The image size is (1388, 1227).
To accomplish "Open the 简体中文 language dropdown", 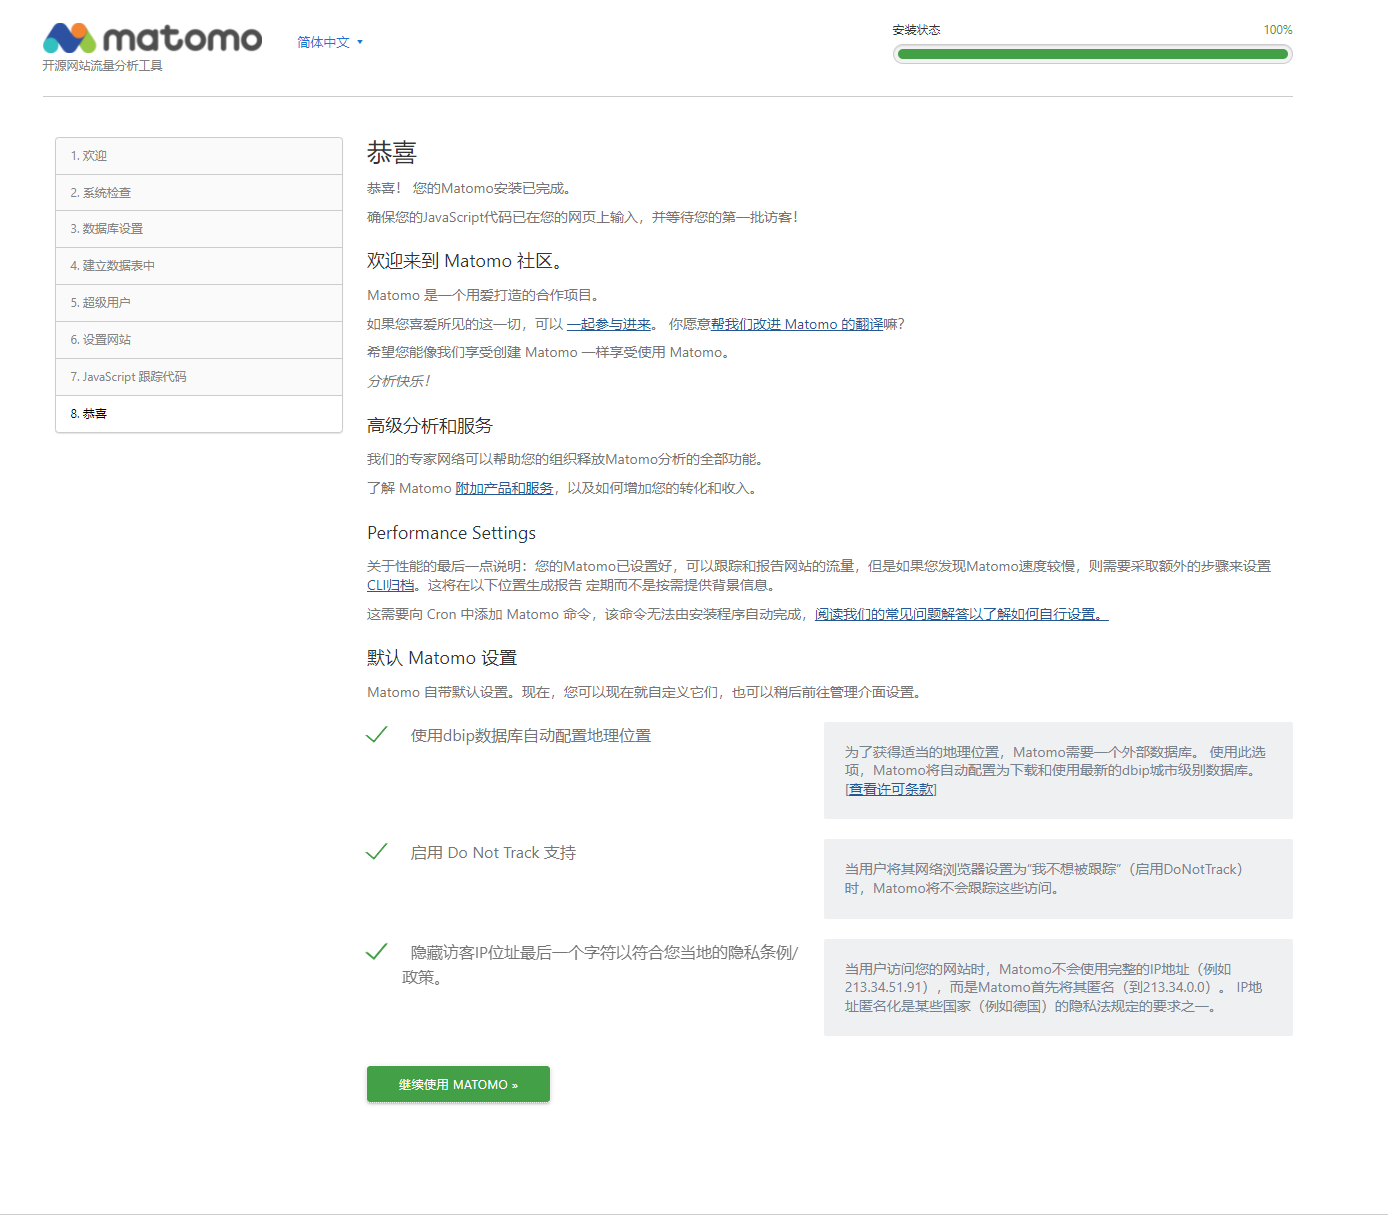I will (x=330, y=42).
